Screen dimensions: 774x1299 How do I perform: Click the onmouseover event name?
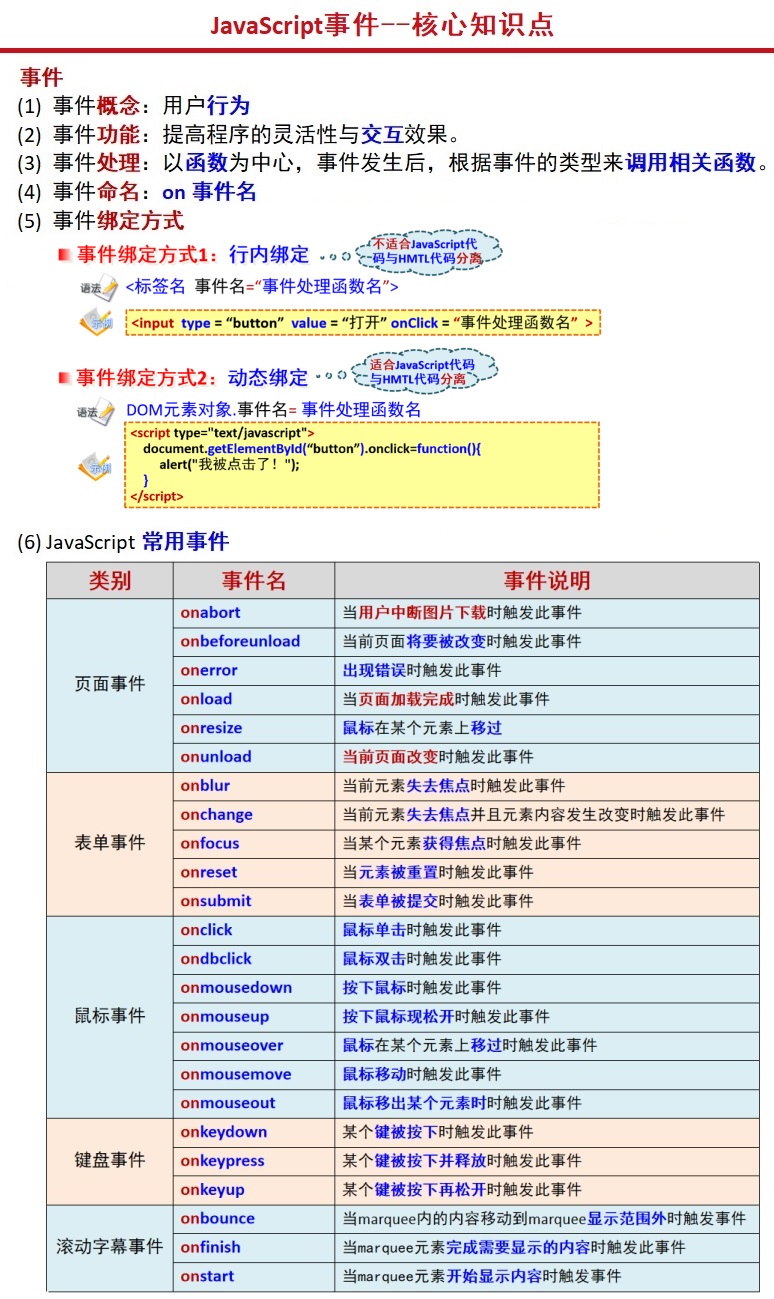(x=232, y=1045)
